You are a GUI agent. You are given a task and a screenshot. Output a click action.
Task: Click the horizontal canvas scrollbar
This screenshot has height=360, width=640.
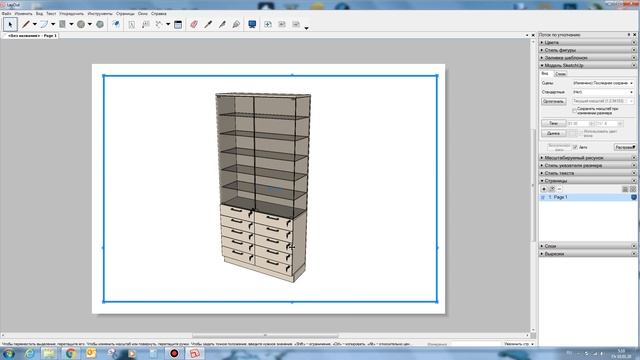[265, 336]
